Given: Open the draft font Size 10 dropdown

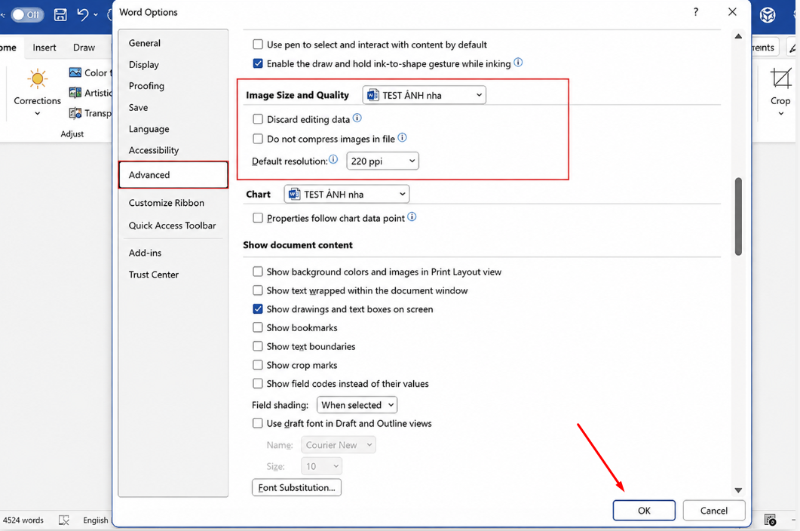Looking at the screenshot, I should coord(321,466).
